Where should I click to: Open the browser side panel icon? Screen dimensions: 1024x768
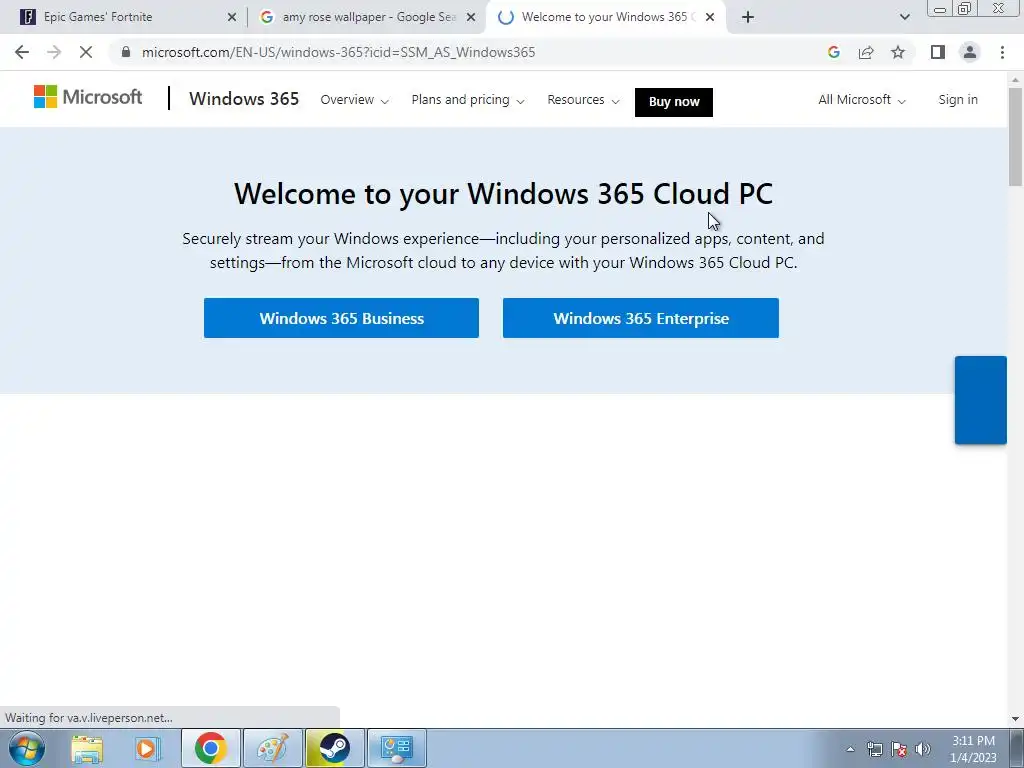pyautogui.click(x=938, y=52)
